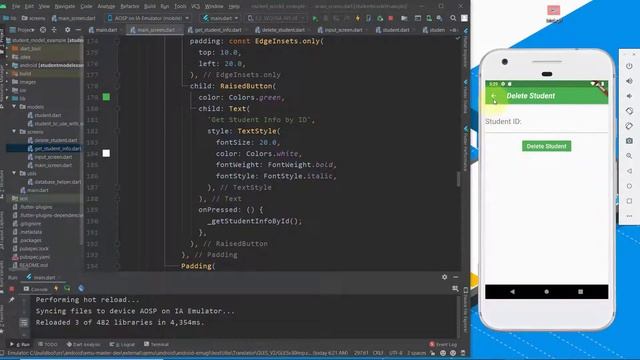Raise emulator volume

629,81
